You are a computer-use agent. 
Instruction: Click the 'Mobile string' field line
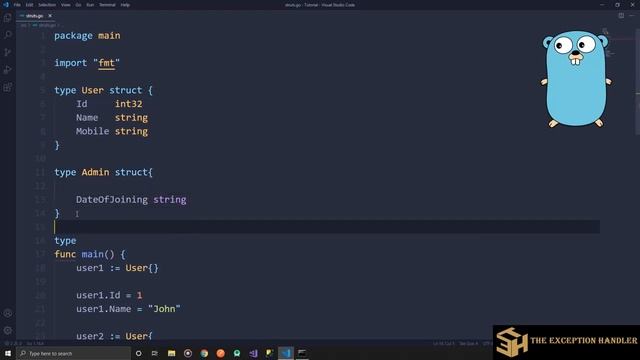tap(112, 131)
